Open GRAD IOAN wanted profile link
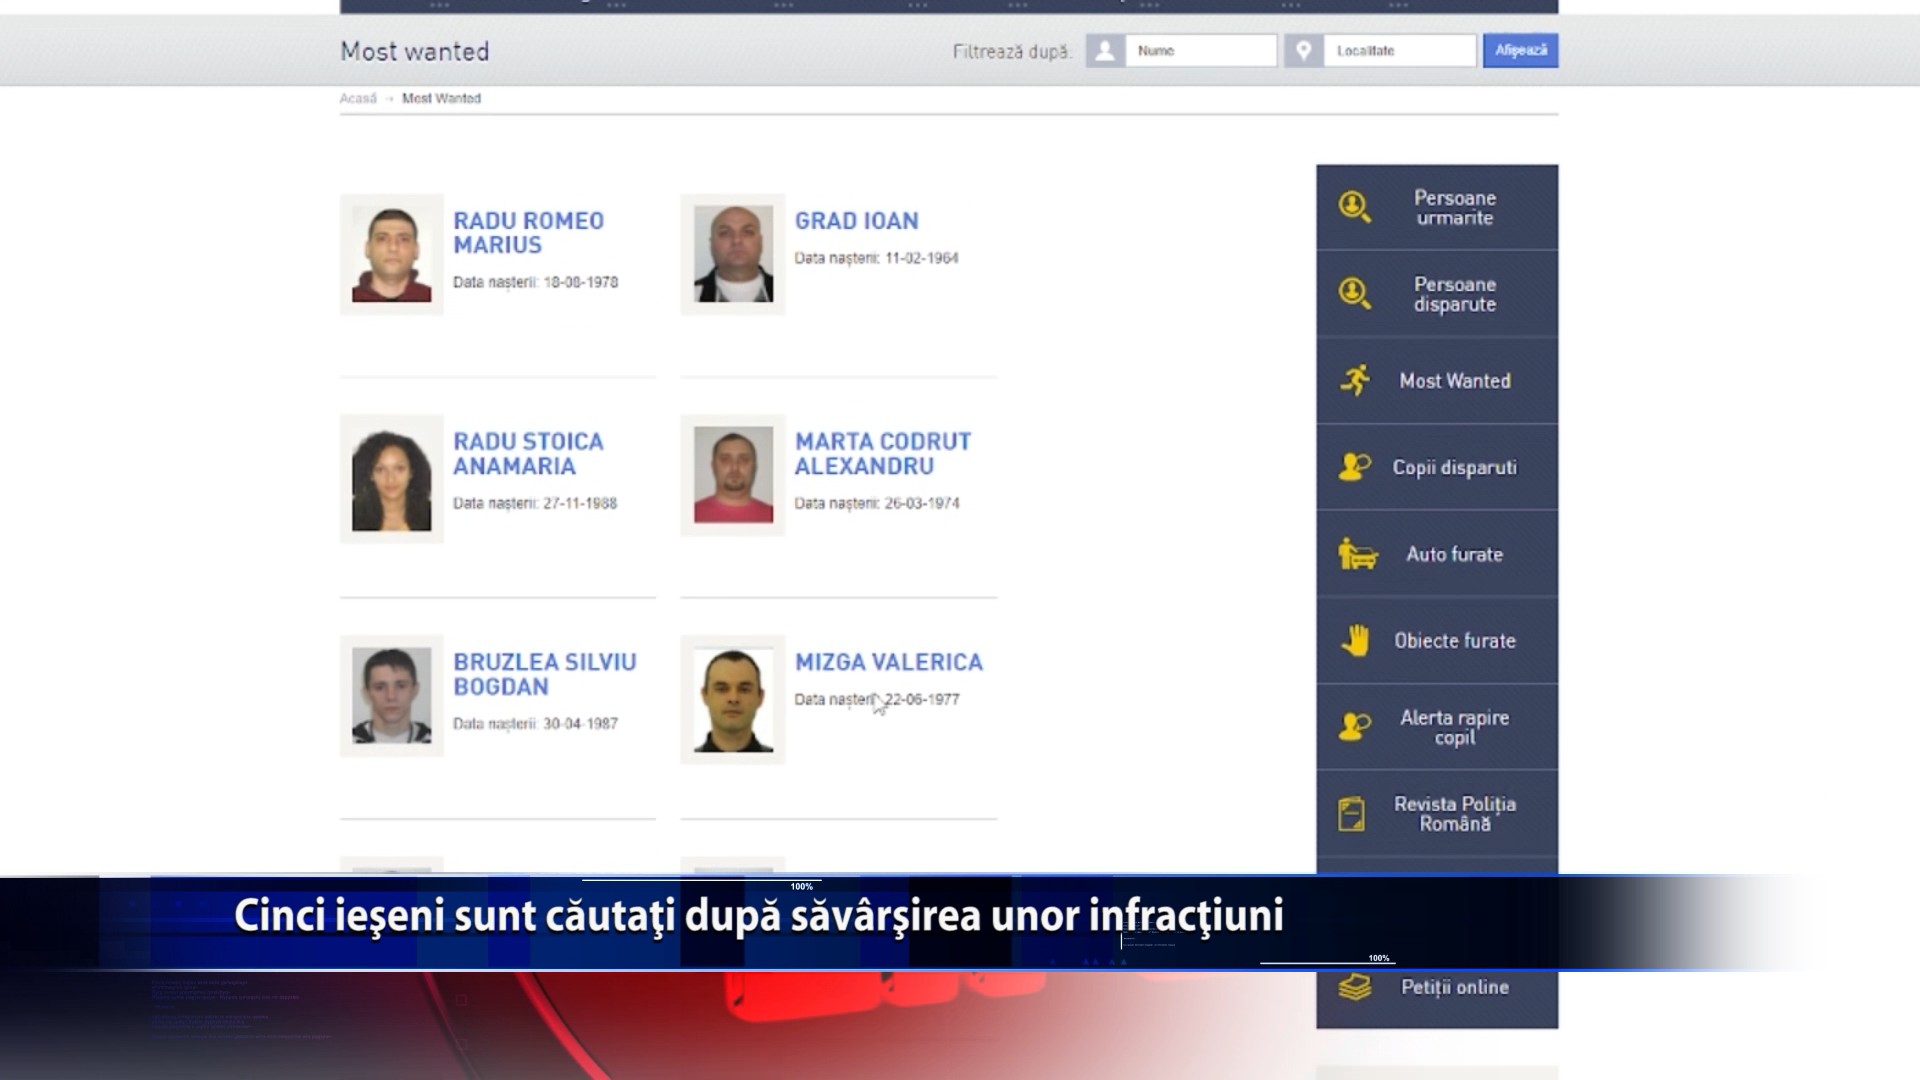 pyautogui.click(x=856, y=221)
